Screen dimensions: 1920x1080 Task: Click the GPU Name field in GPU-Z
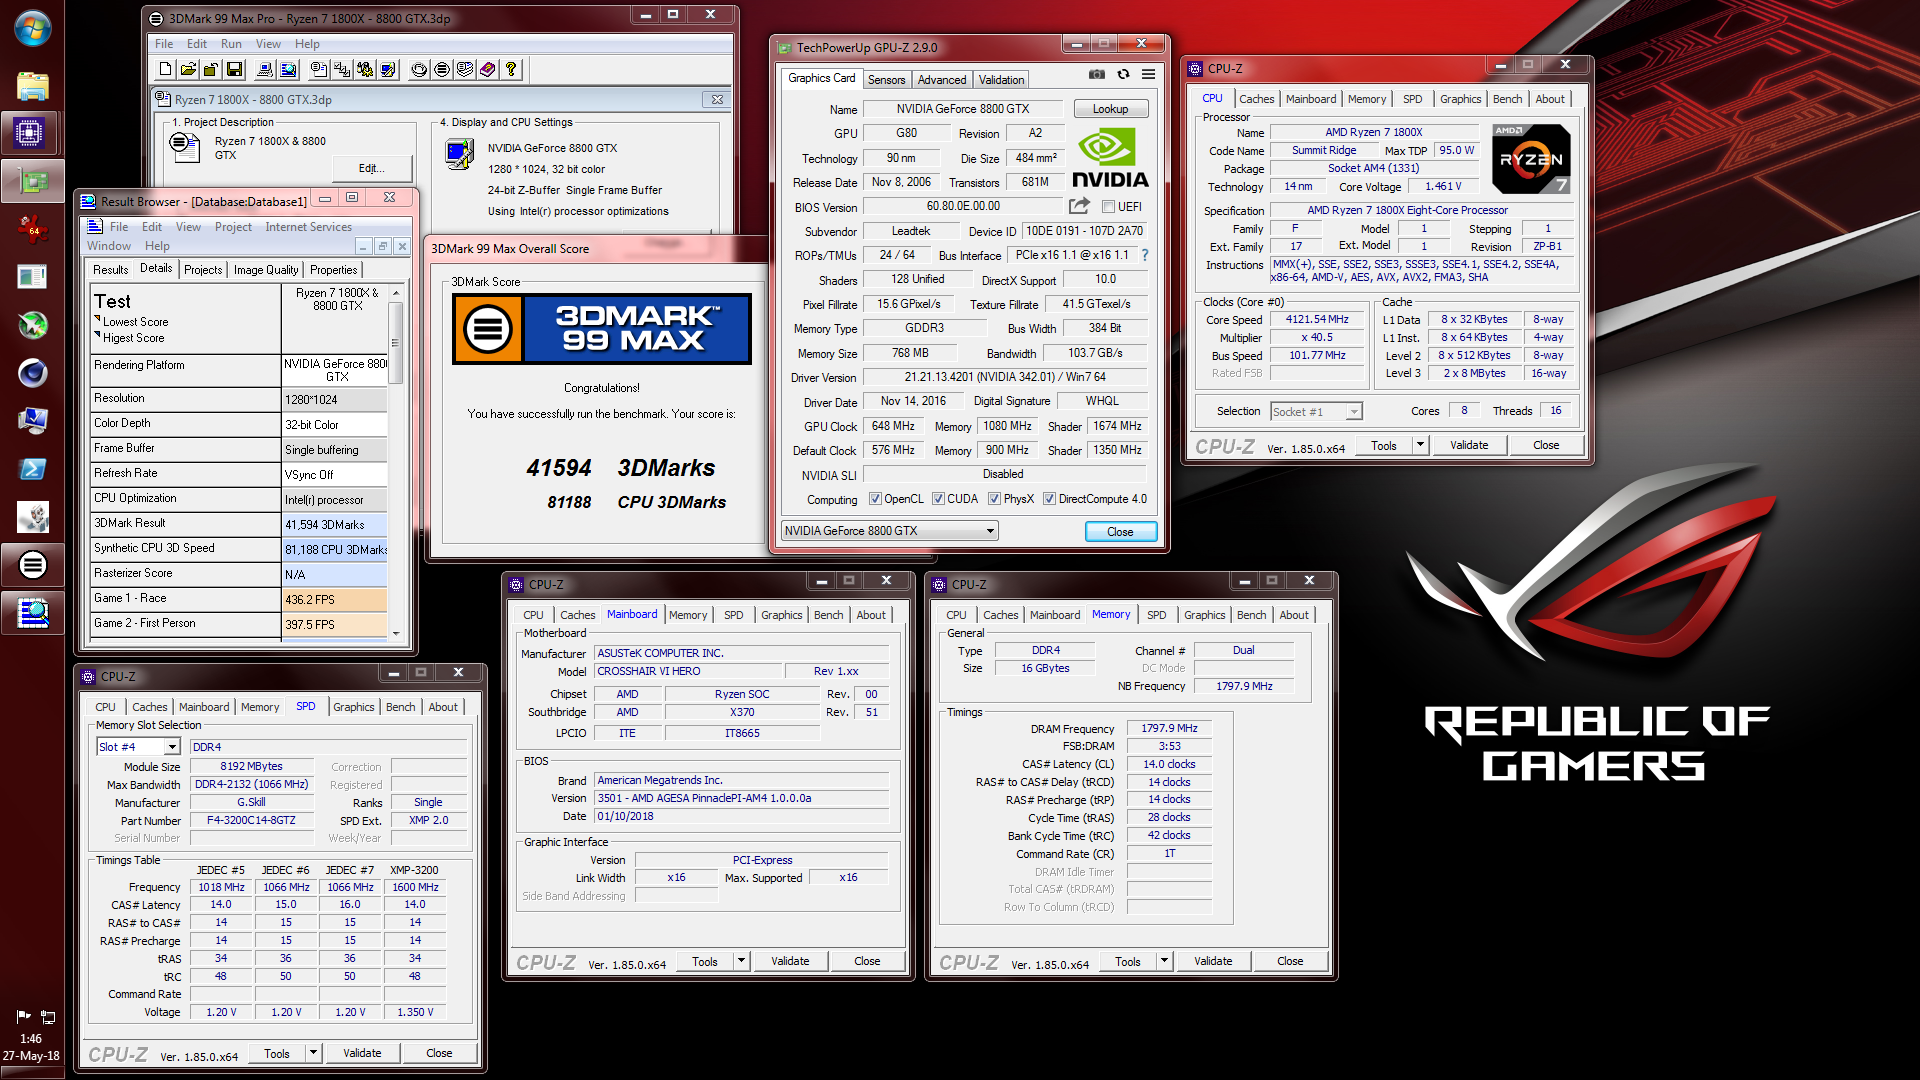(963, 109)
